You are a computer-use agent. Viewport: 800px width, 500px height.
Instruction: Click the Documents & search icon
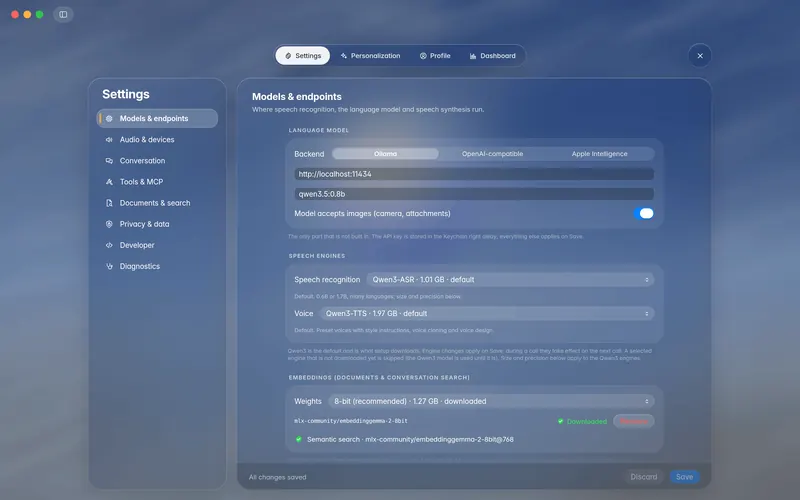tap(109, 203)
